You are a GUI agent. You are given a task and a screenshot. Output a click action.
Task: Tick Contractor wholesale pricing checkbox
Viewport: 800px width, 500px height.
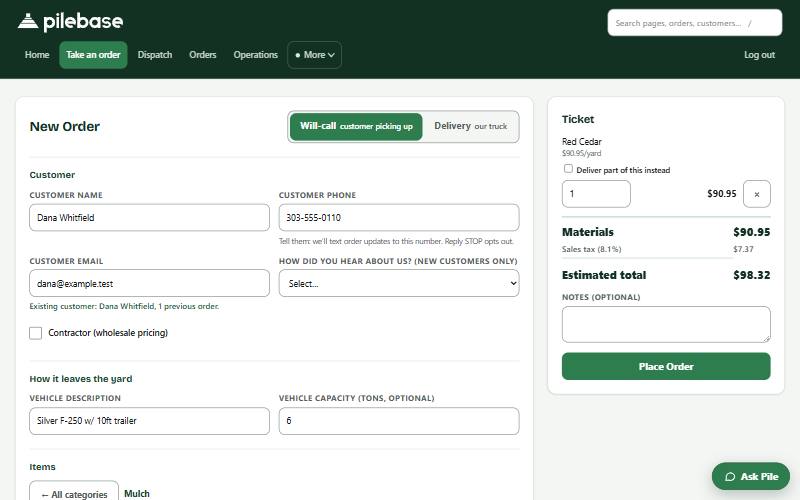point(36,333)
